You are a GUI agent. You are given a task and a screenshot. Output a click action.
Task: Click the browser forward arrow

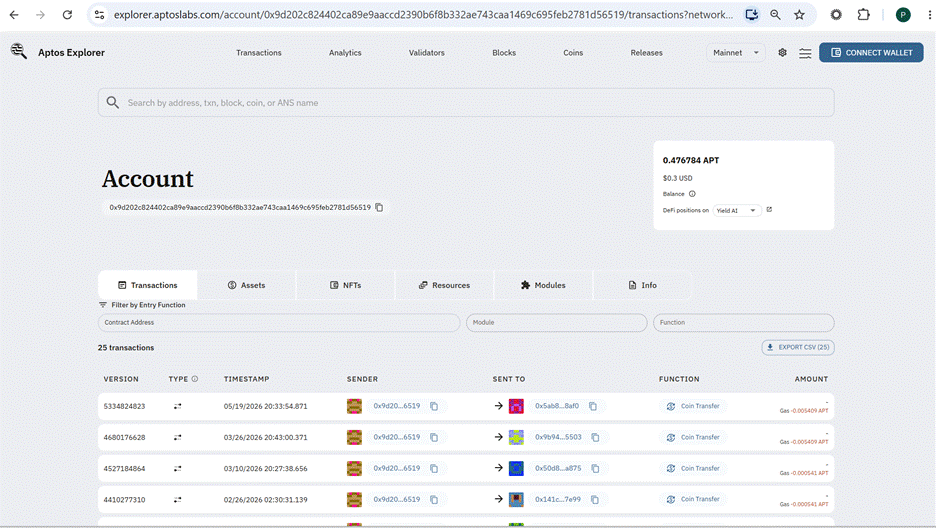point(40,15)
